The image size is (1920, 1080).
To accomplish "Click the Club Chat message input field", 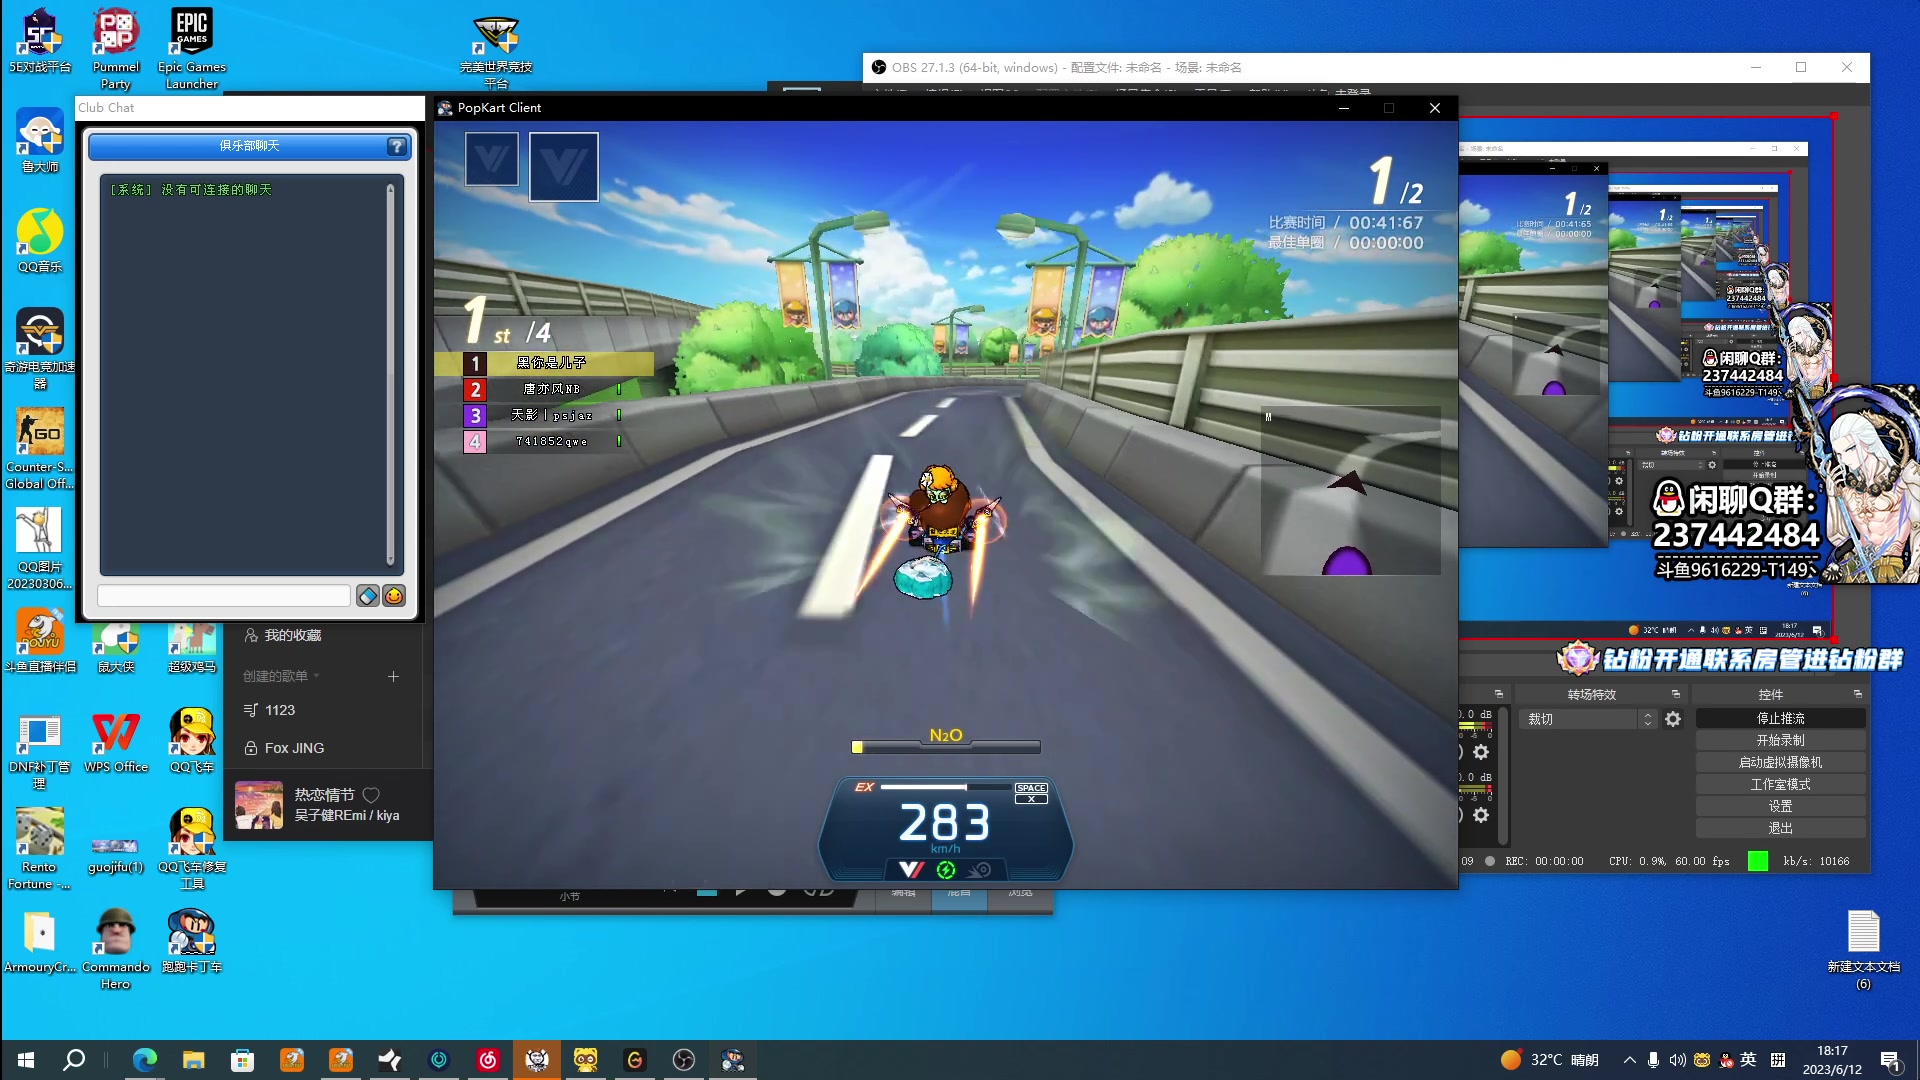I will click(224, 596).
